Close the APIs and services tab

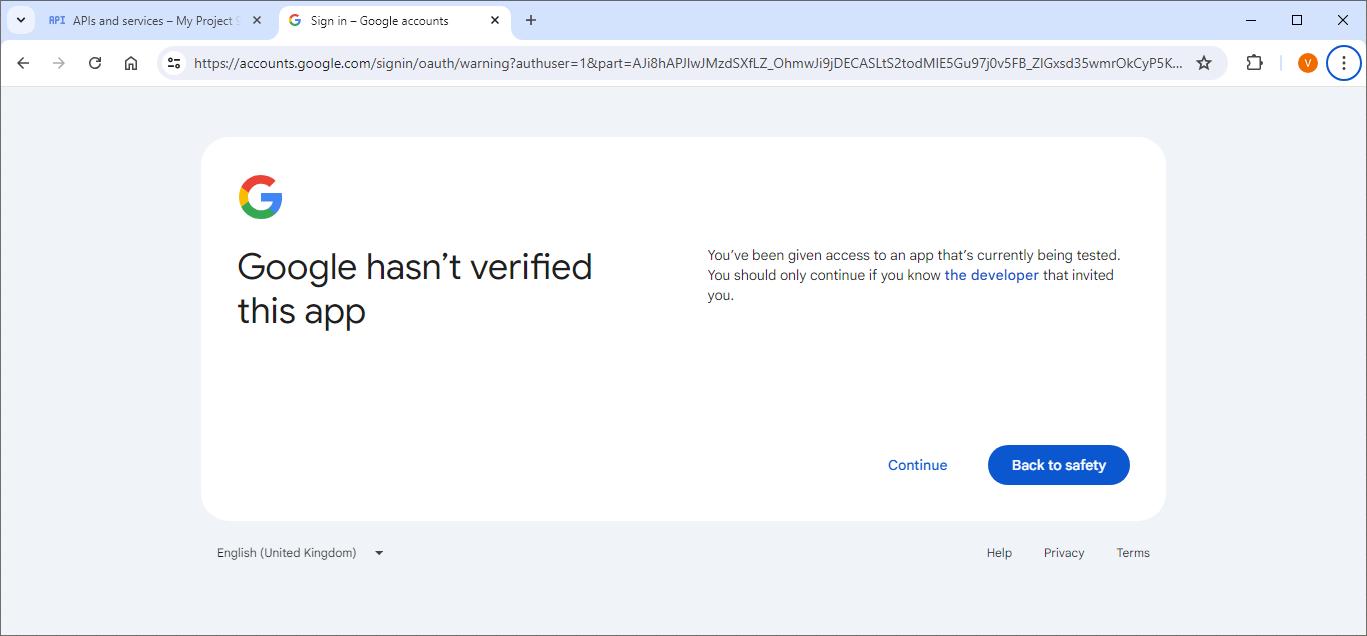point(257,20)
